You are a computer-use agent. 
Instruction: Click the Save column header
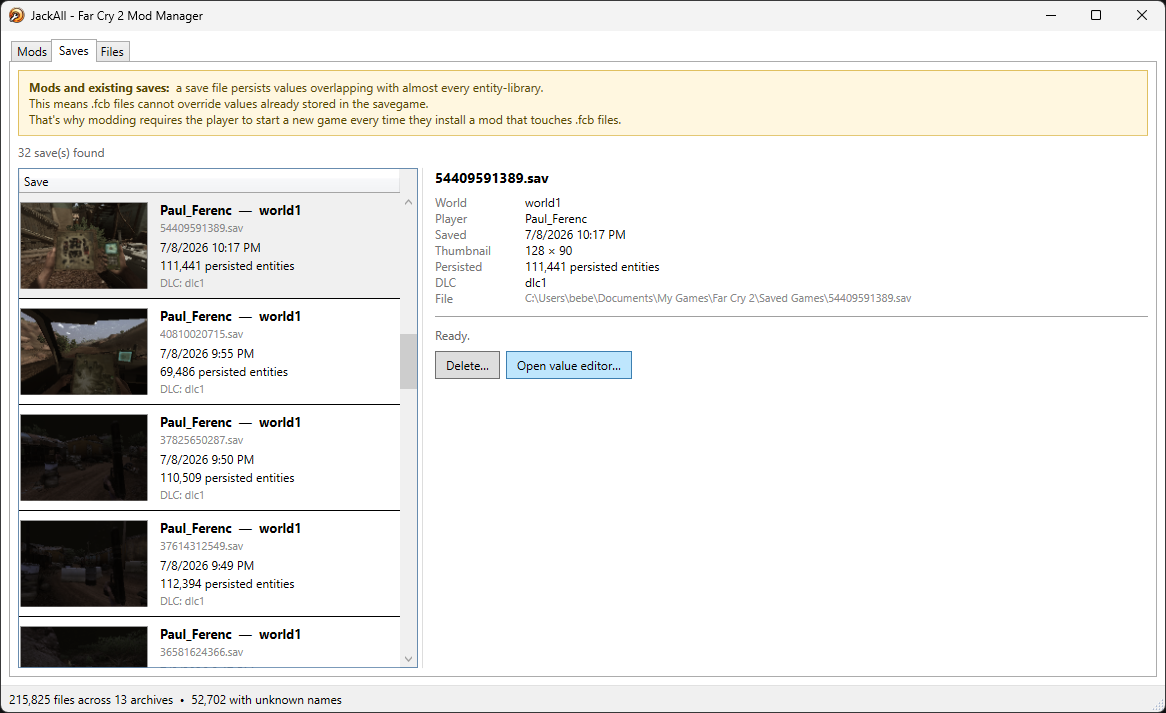[209, 181]
